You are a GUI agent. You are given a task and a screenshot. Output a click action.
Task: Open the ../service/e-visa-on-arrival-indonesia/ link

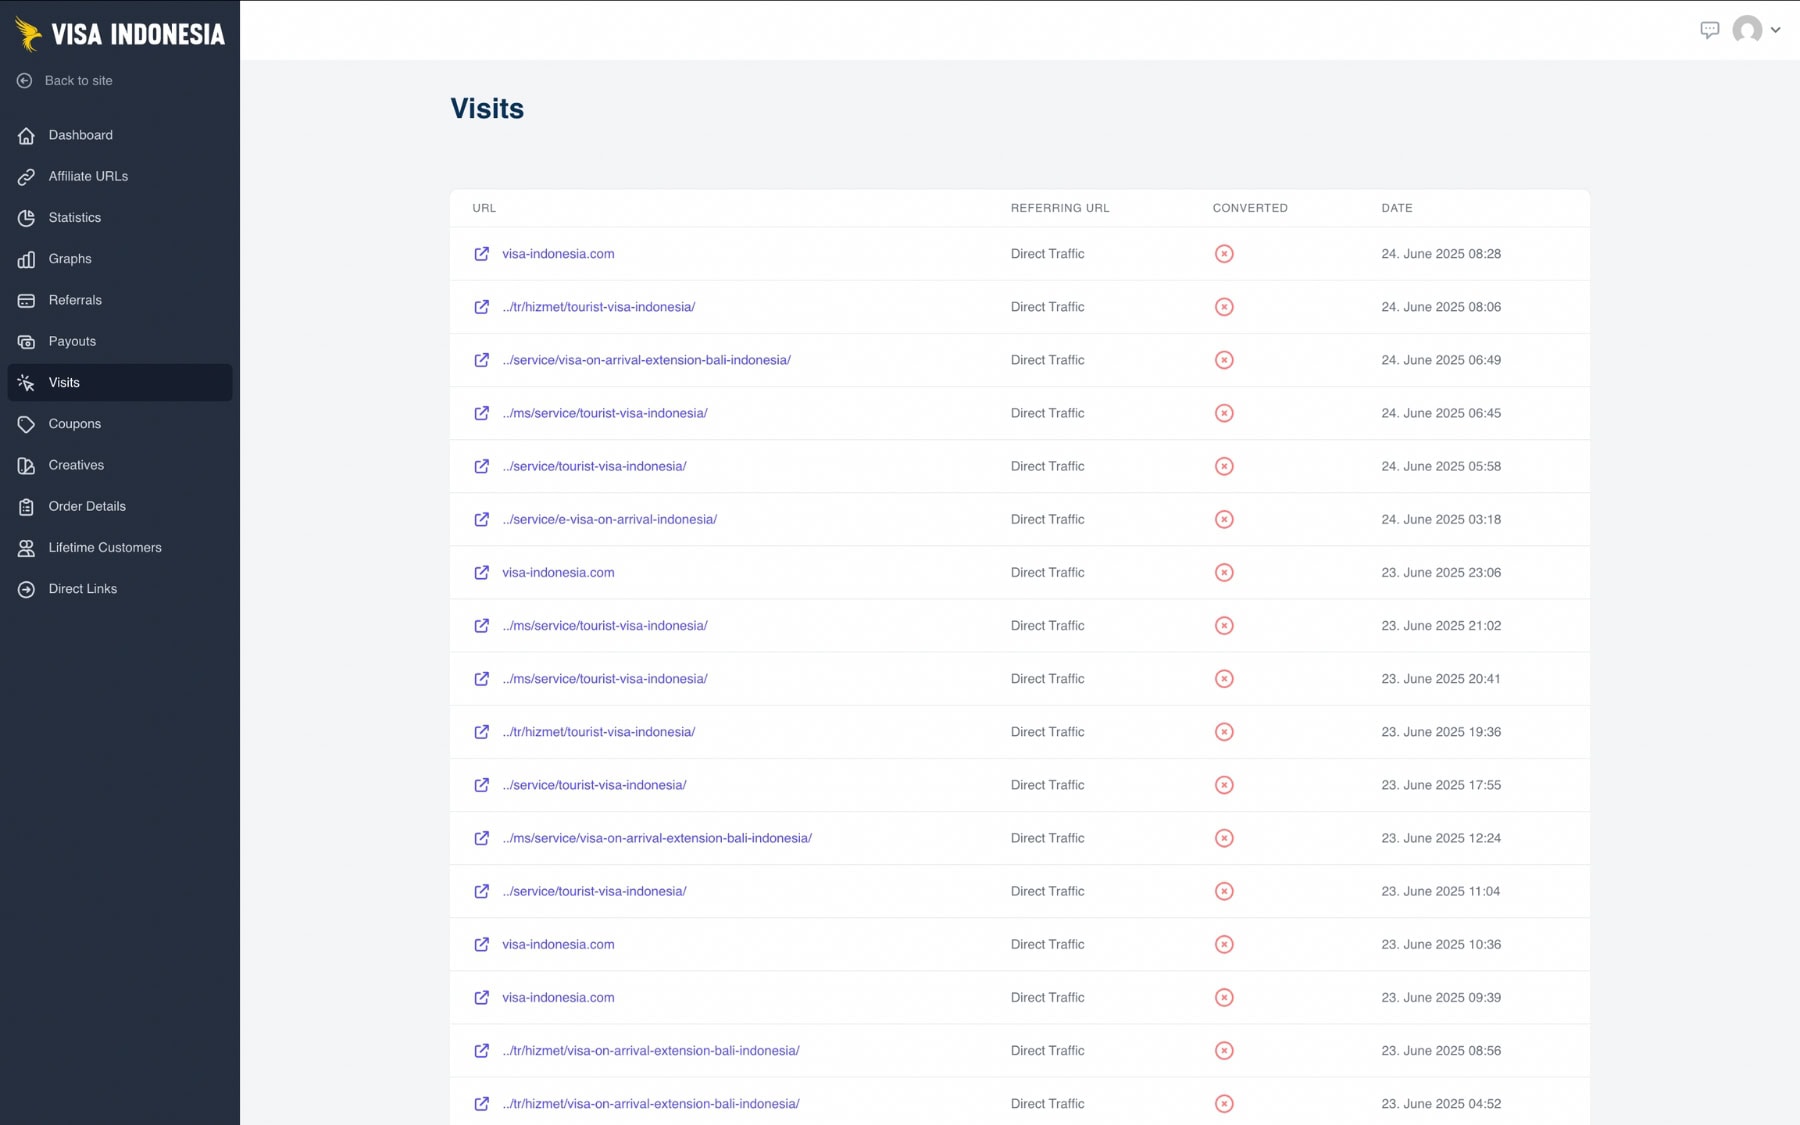609,520
